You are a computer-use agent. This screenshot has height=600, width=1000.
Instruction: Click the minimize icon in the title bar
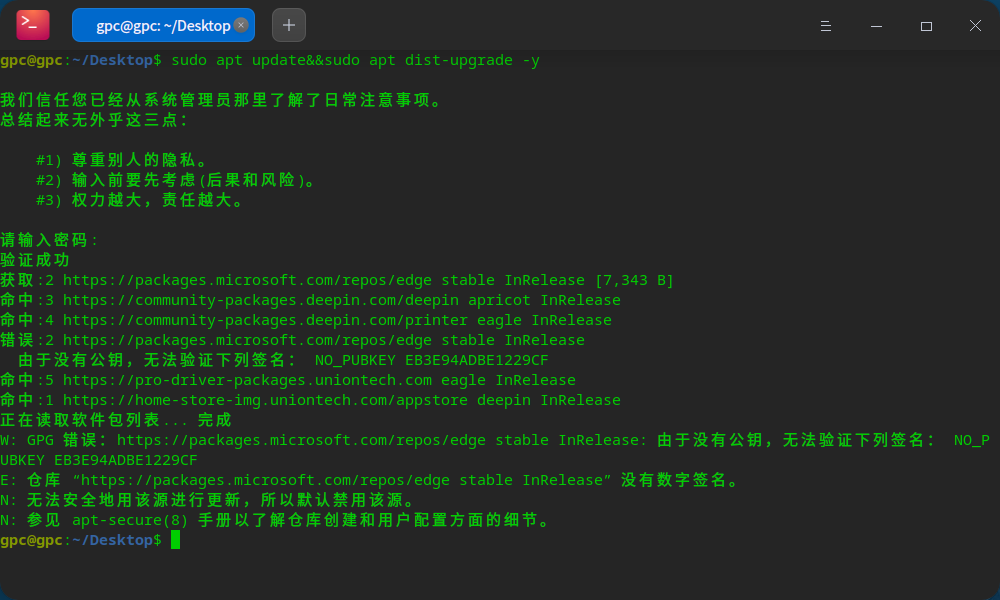[x=876, y=25]
